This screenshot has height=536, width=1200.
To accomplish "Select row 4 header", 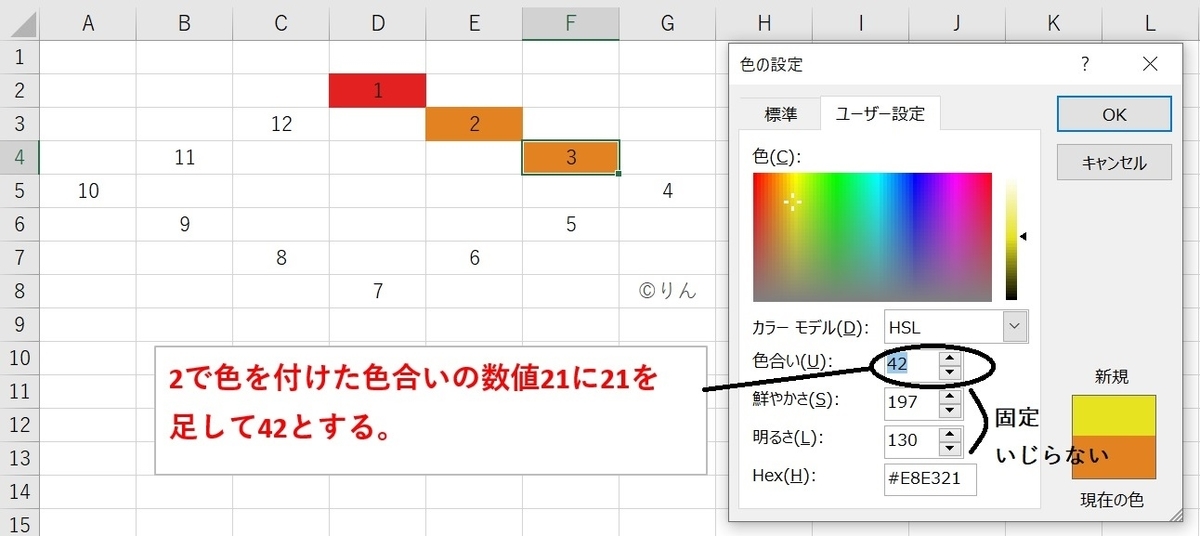I will [20, 157].
